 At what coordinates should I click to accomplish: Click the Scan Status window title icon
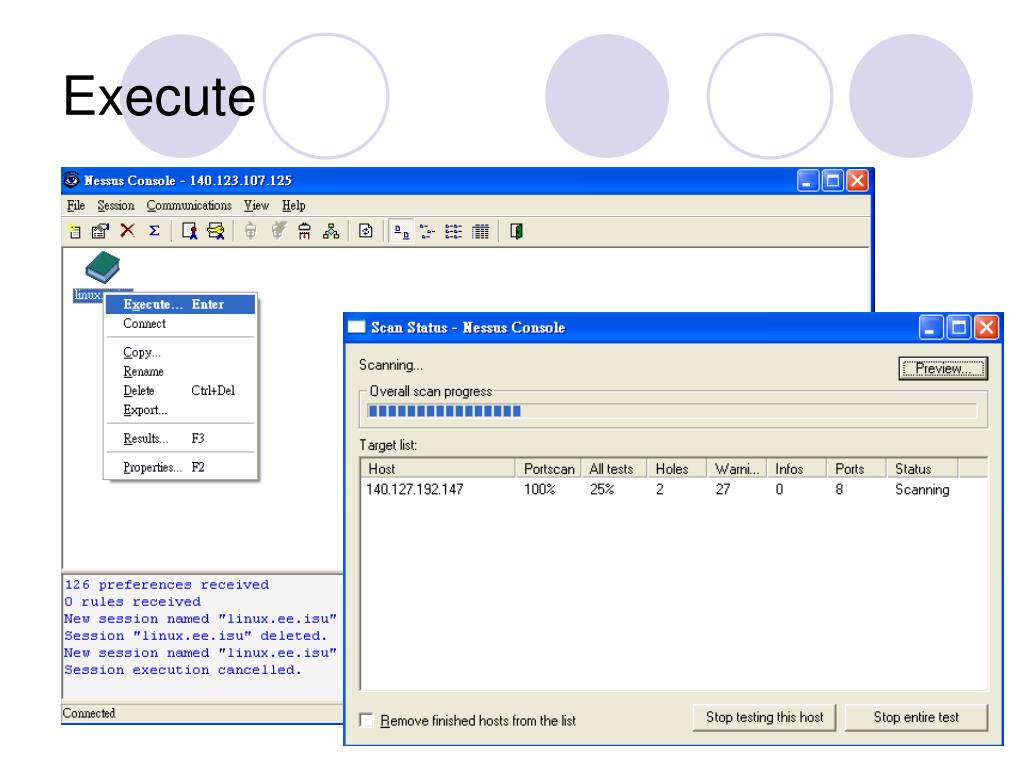(x=356, y=327)
